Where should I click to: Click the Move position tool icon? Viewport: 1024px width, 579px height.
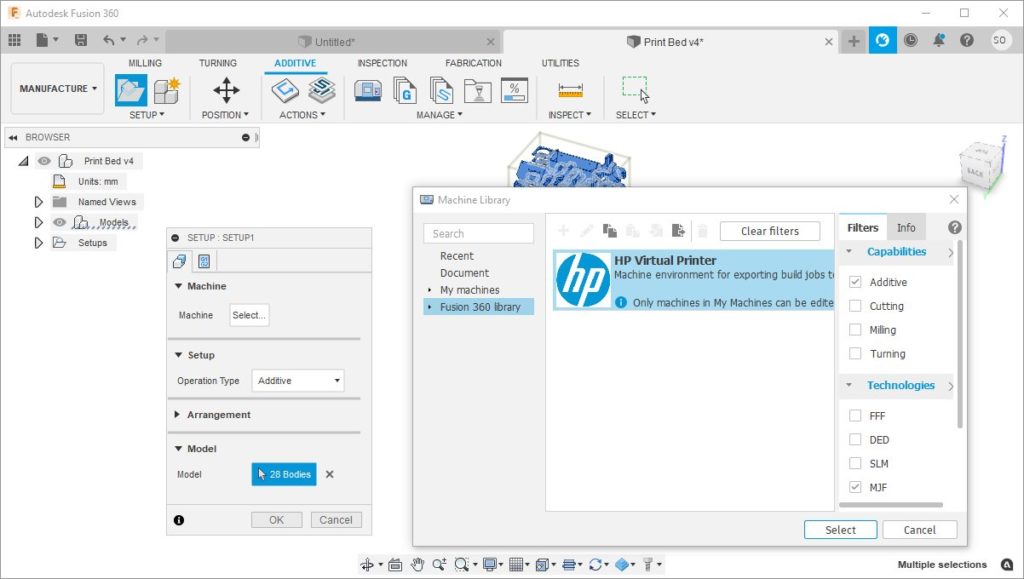(226, 91)
